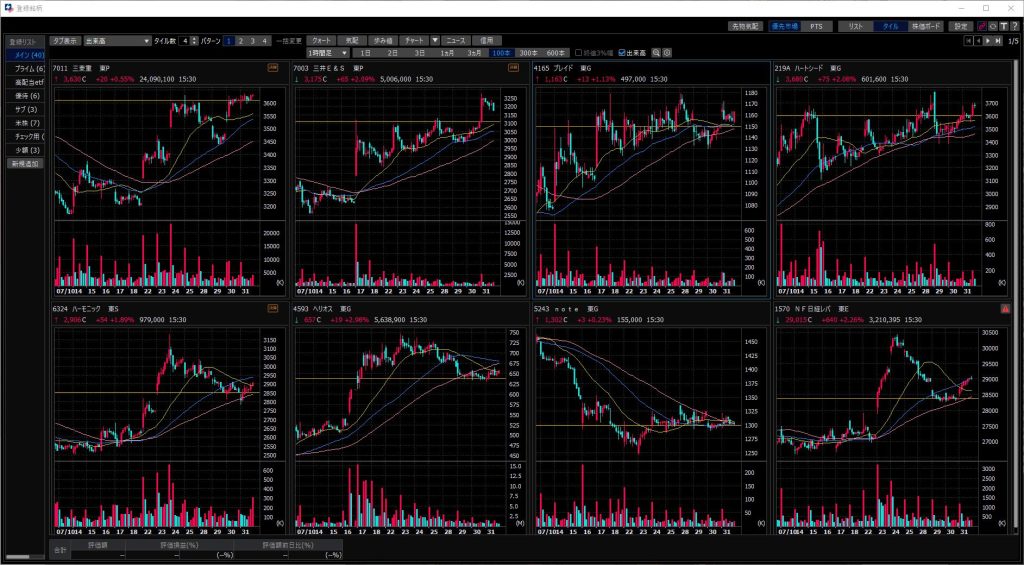Switch market to PTS

click(x=816, y=26)
